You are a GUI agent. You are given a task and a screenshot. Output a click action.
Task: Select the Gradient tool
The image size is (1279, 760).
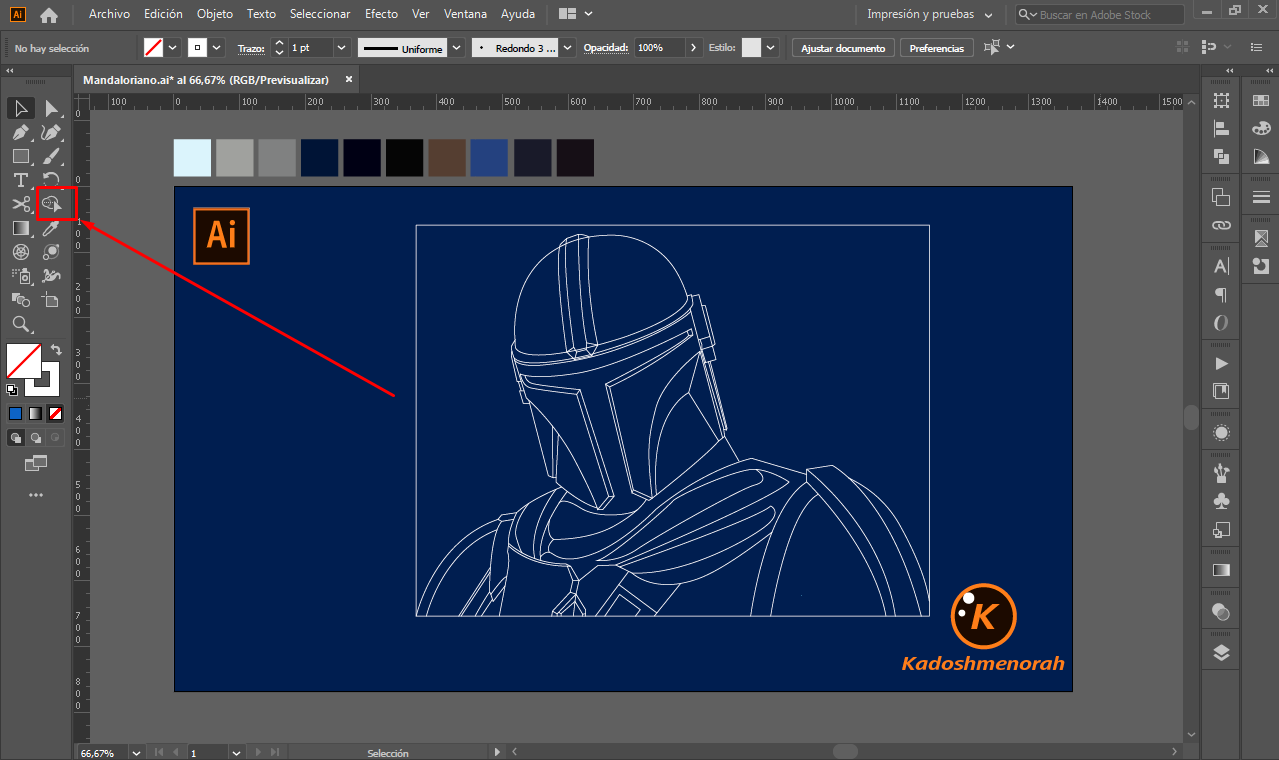click(20, 228)
